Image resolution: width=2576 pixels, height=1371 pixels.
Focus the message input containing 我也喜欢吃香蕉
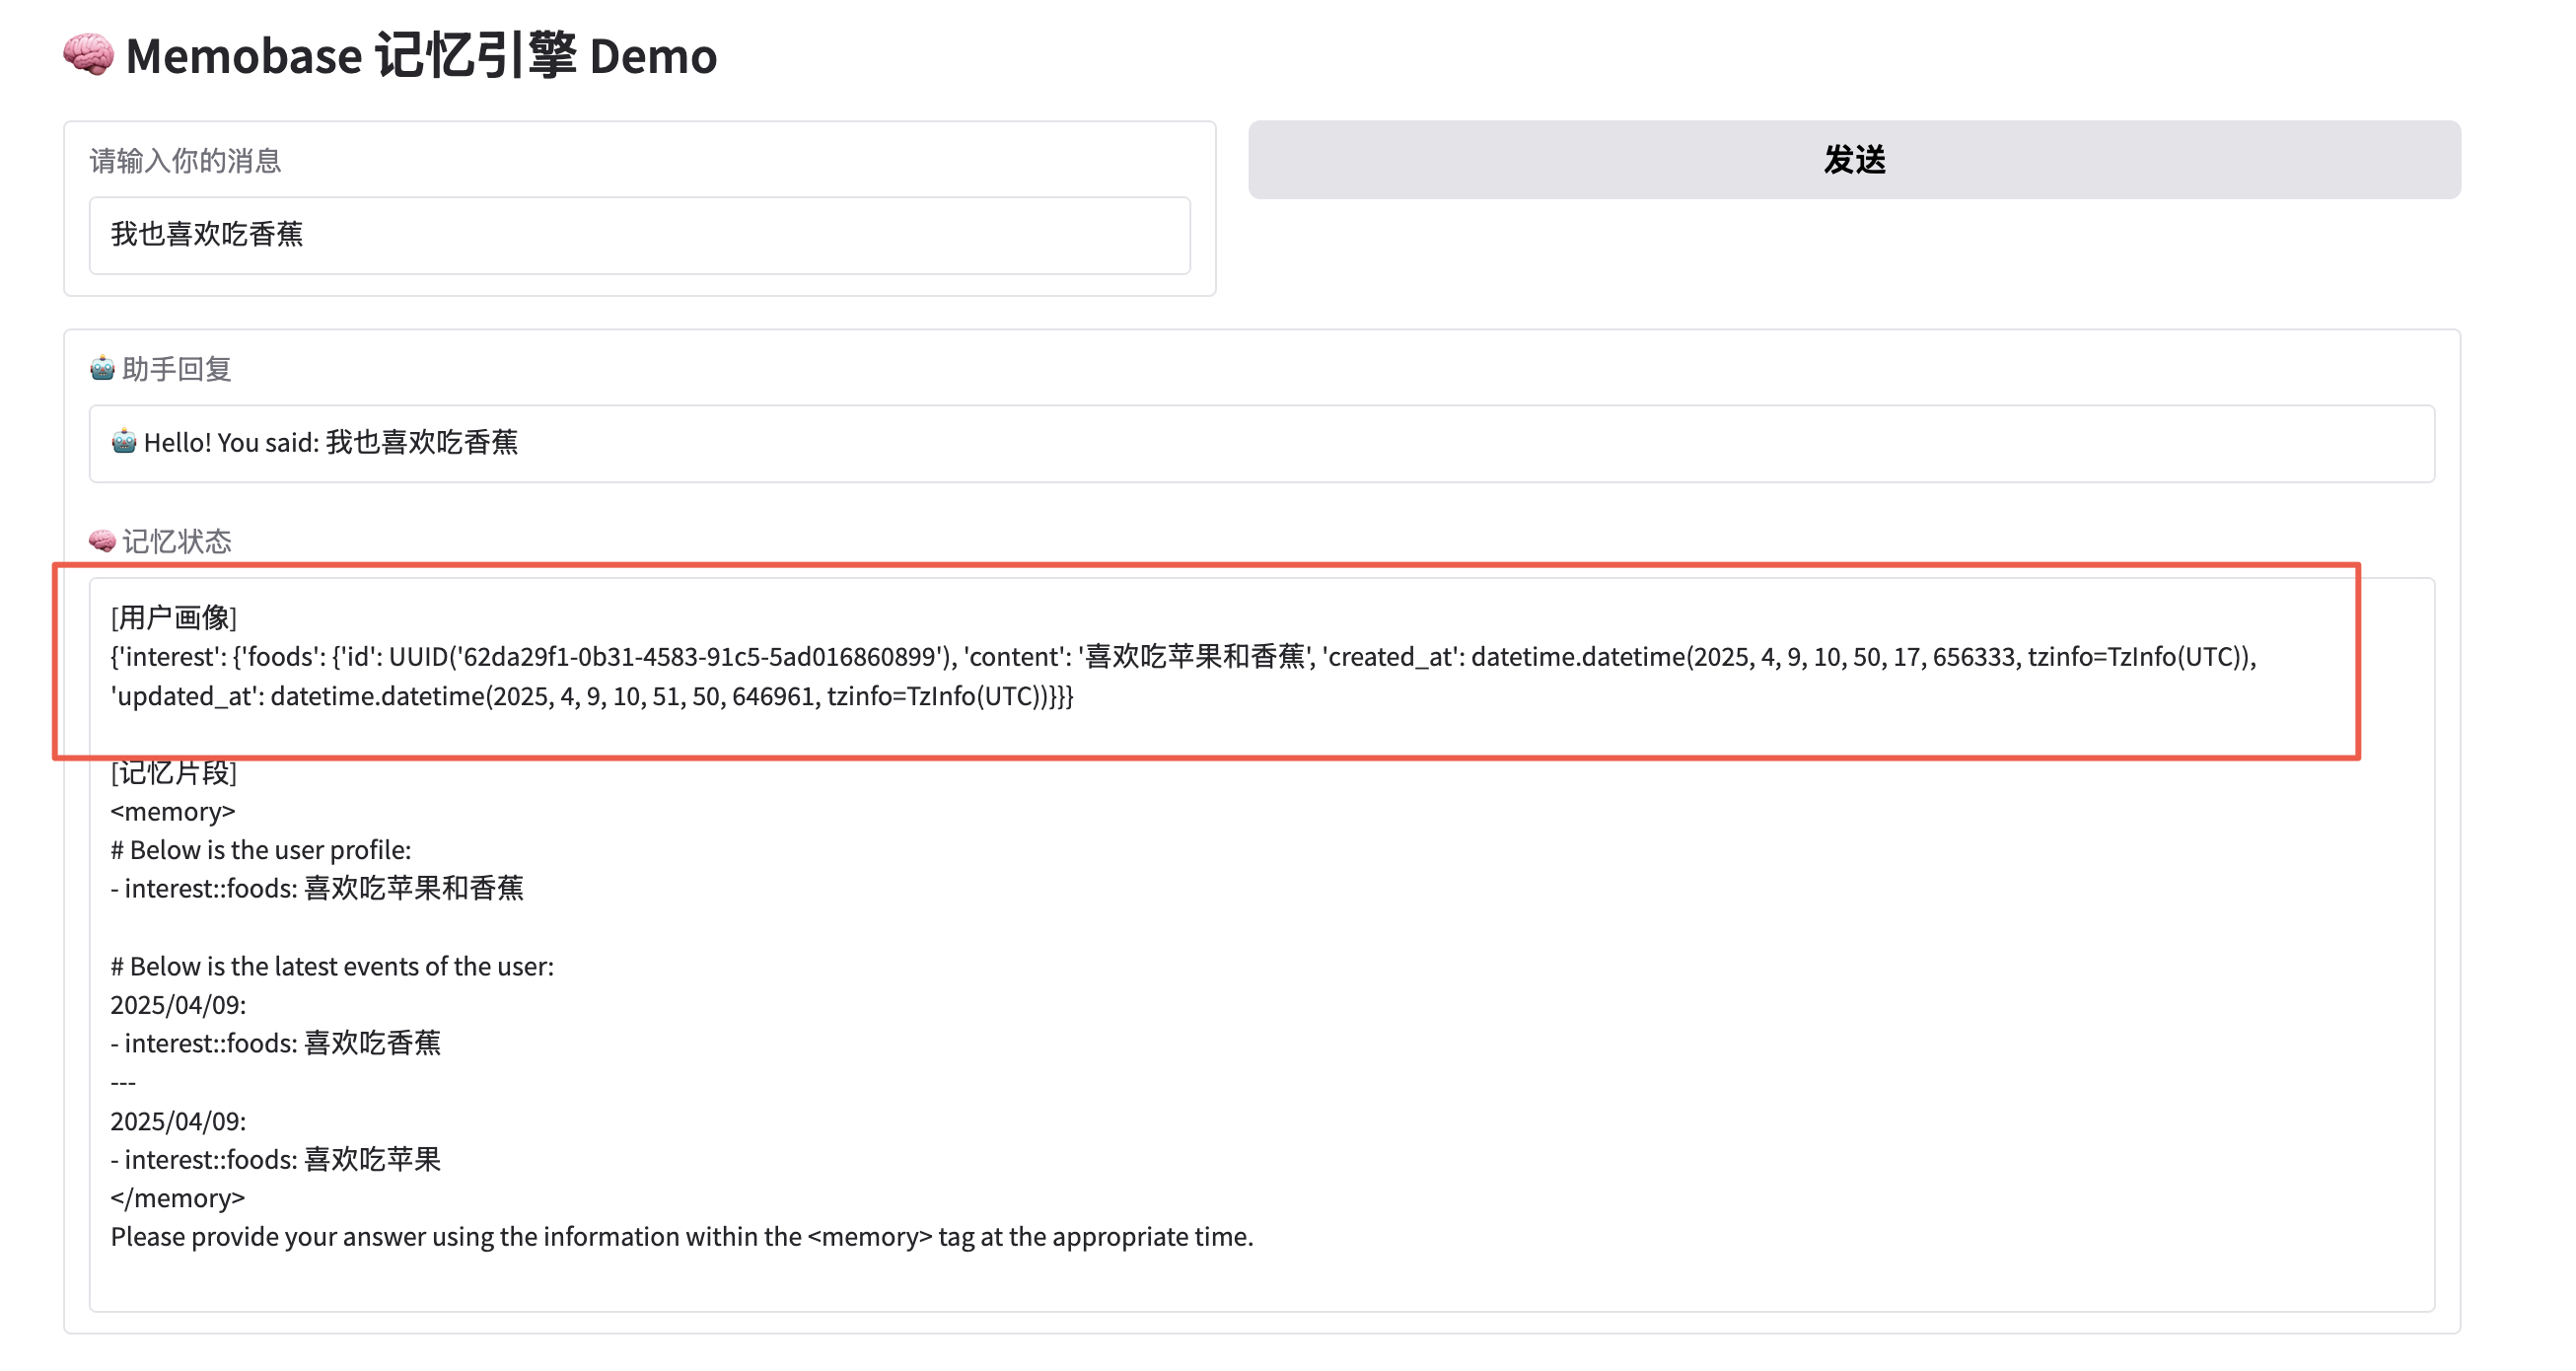pyautogui.click(x=639, y=235)
